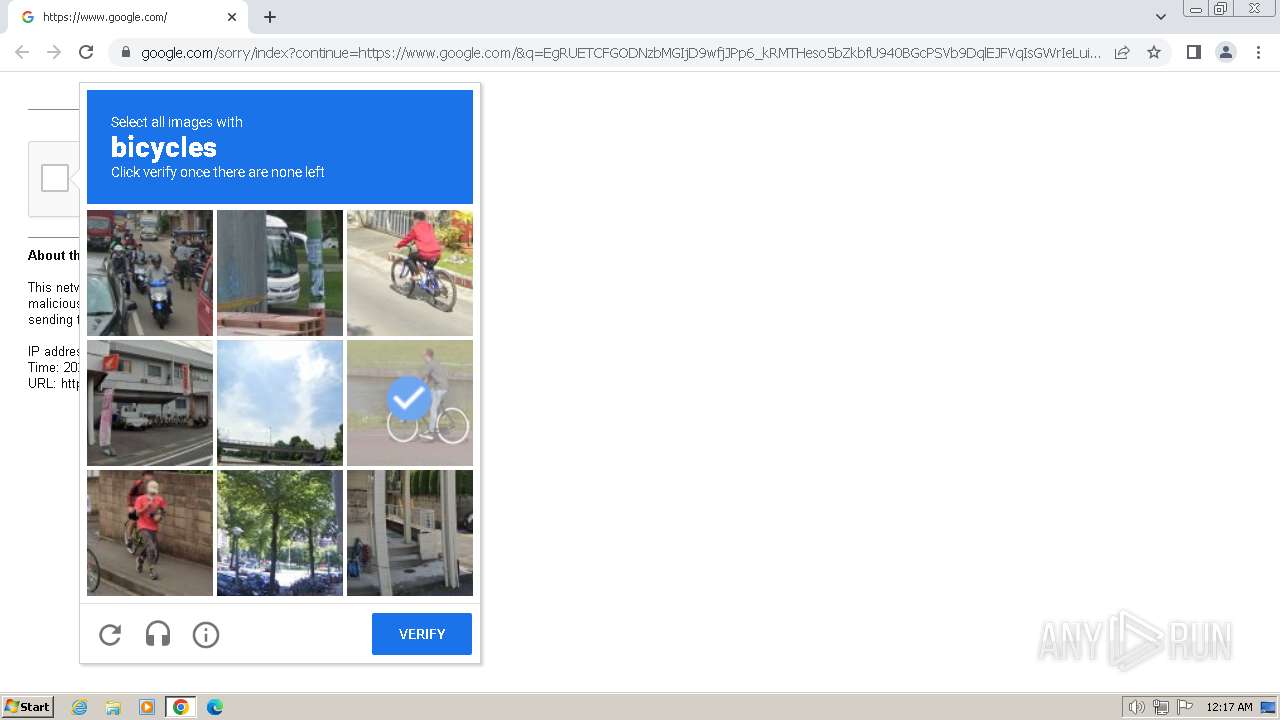Click the blue VERIFY button
1280x720 pixels.
click(x=422, y=634)
